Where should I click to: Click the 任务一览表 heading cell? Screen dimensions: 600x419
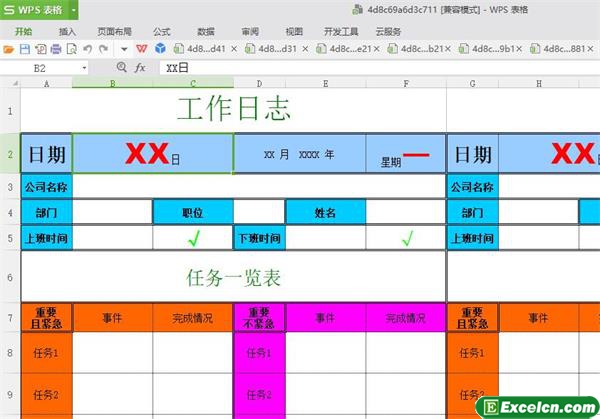[233, 277]
